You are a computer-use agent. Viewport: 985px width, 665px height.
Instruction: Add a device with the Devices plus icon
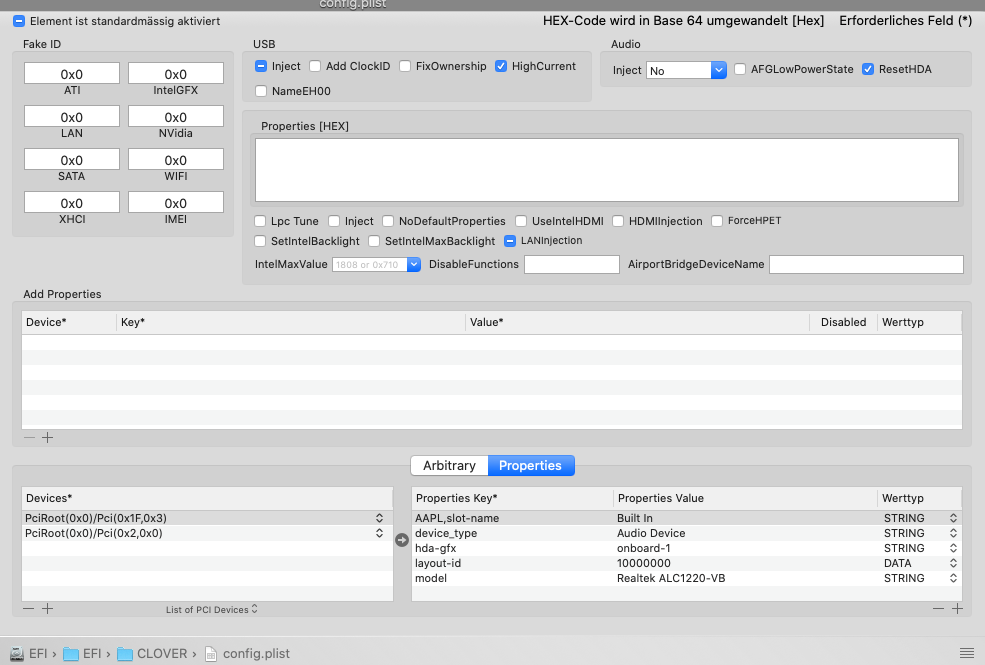click(x=48, y=608)
